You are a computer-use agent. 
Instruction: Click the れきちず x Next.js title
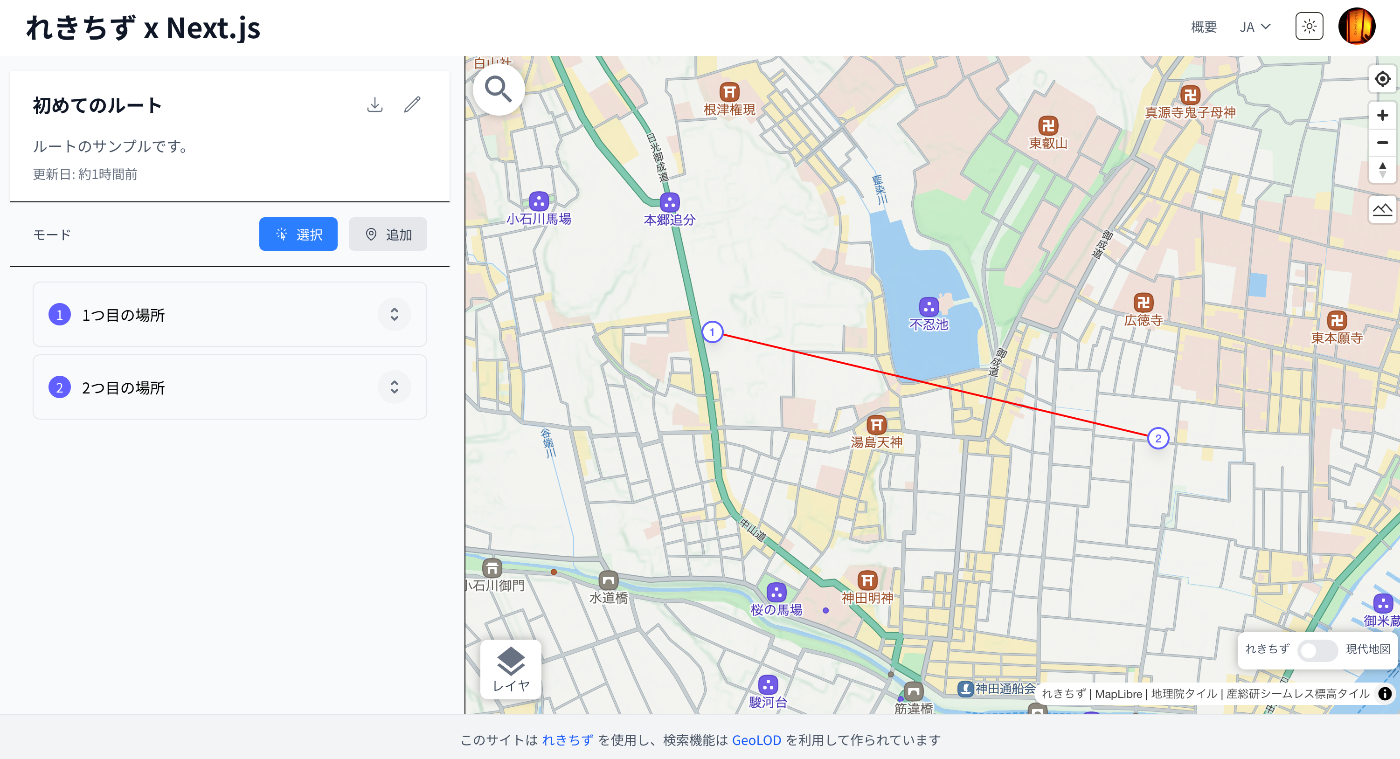[143, 27]
